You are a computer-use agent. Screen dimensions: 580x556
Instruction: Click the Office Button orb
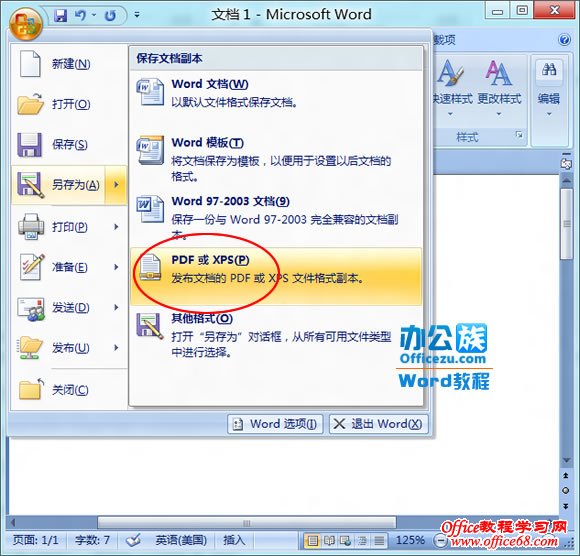26,24
